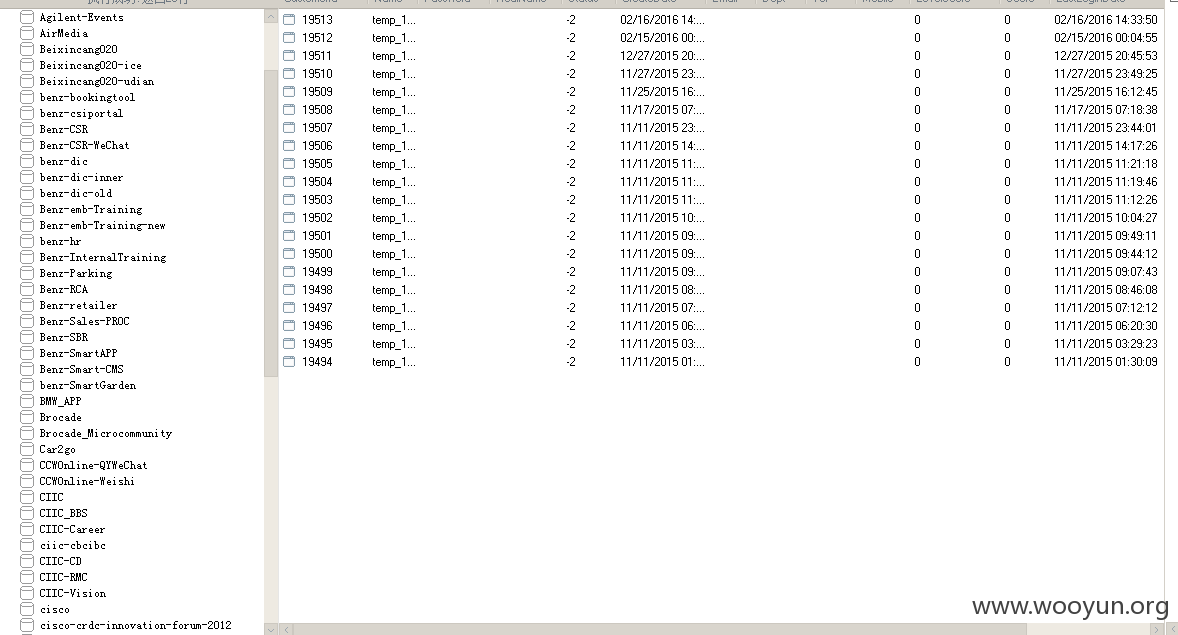Screen dimensions: 1178x635
Task: Select the CIIC-Career tree entry
Action: click(72, 529)
